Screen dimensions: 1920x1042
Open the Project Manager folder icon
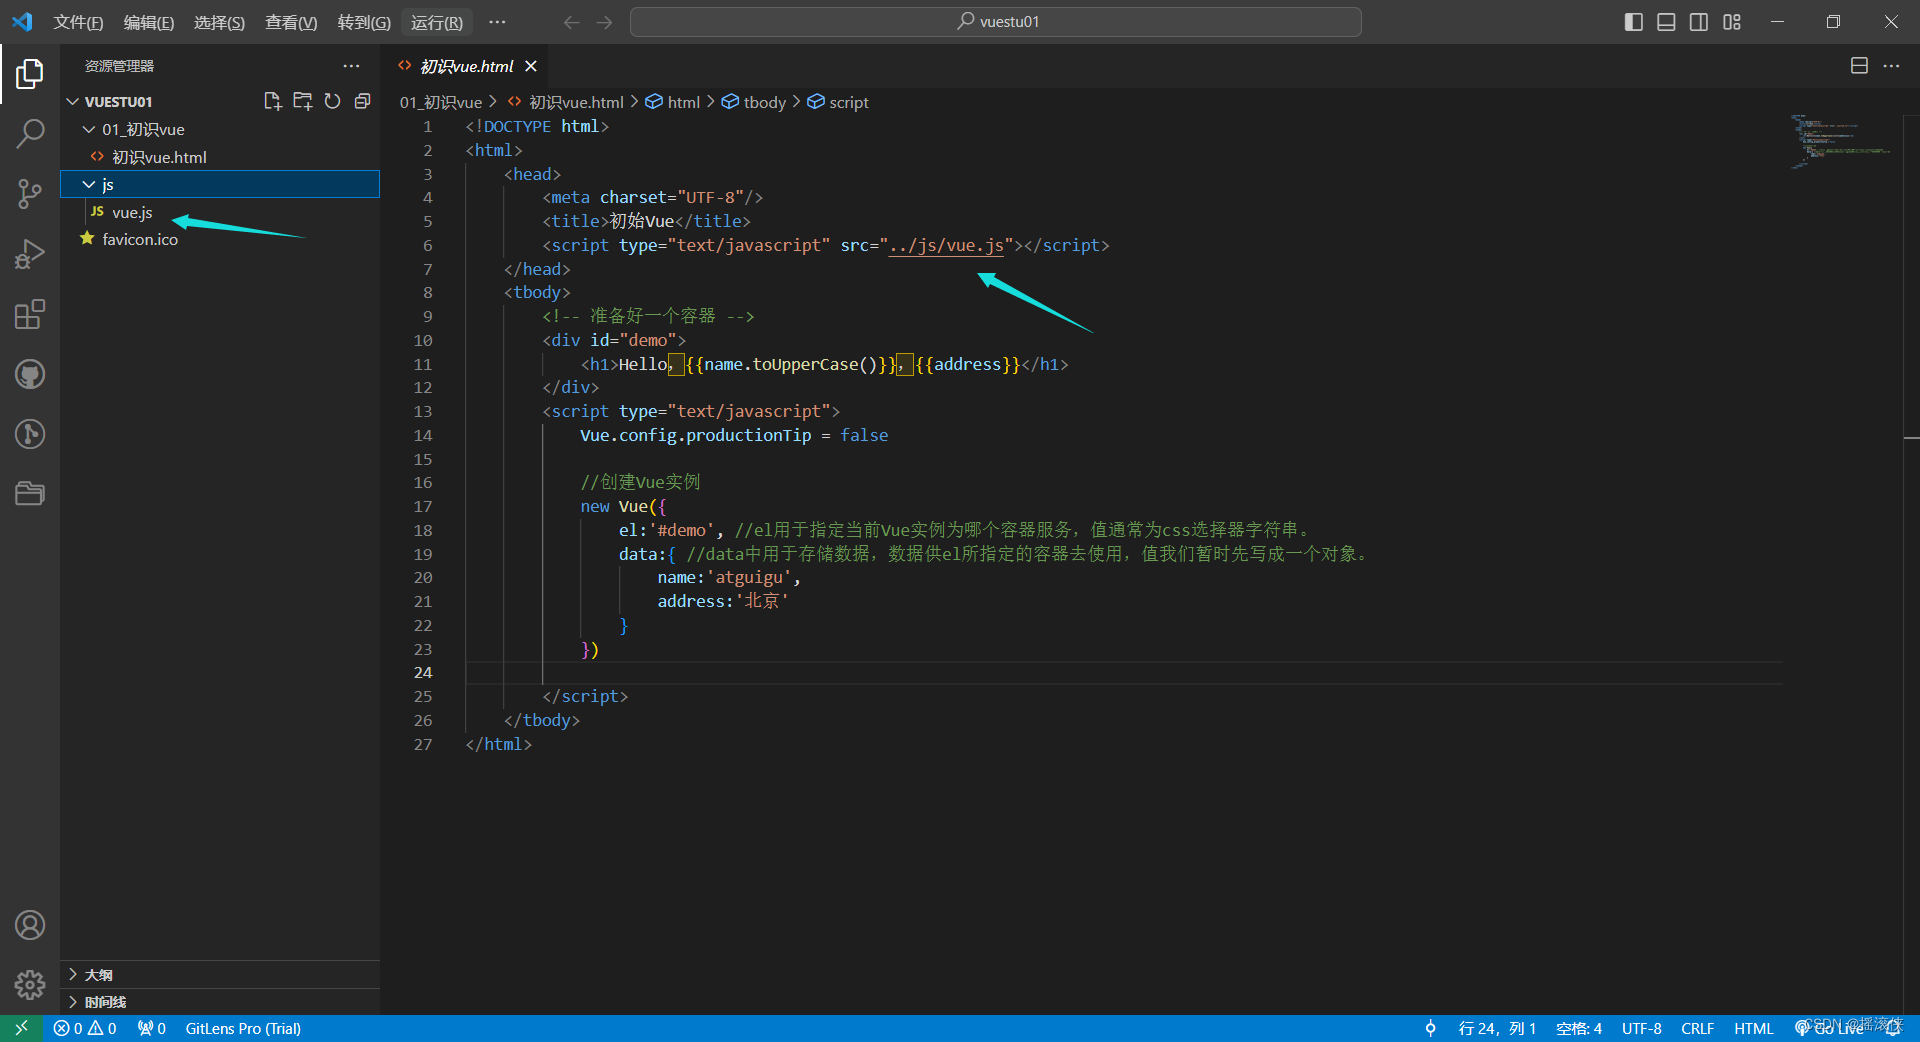point(30,494)
